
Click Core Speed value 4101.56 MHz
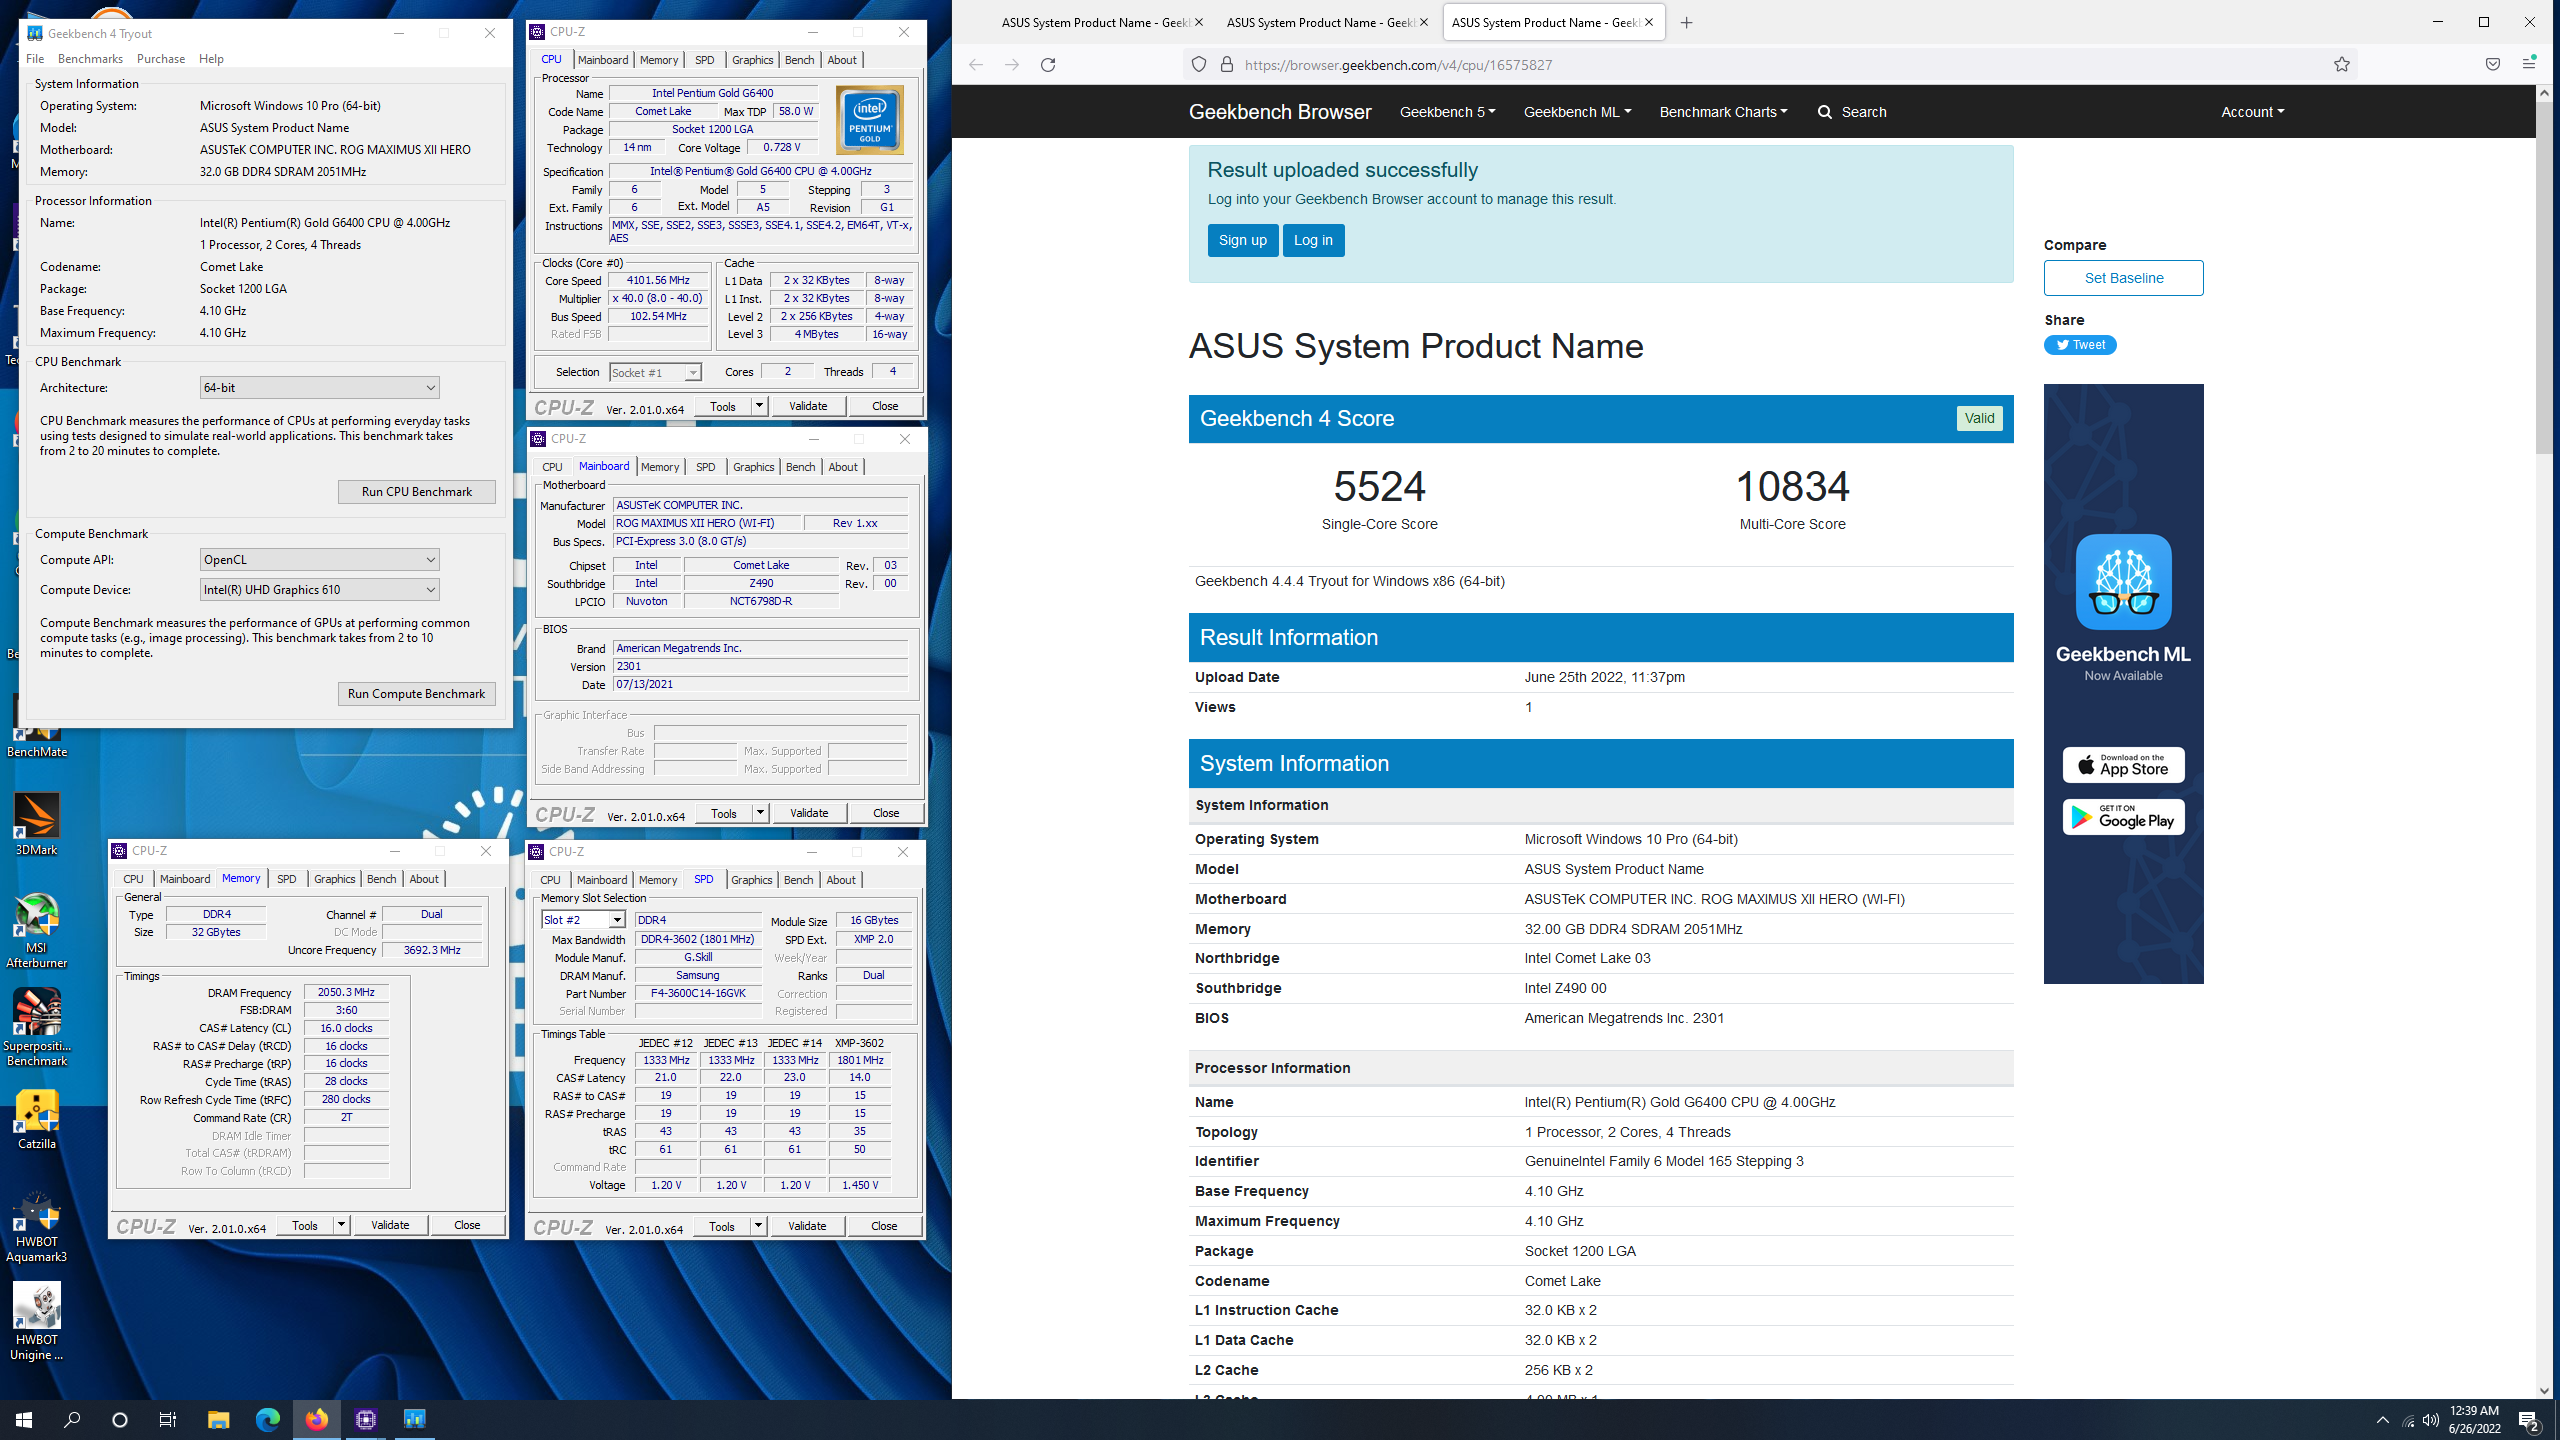click(x=658, y=281)
